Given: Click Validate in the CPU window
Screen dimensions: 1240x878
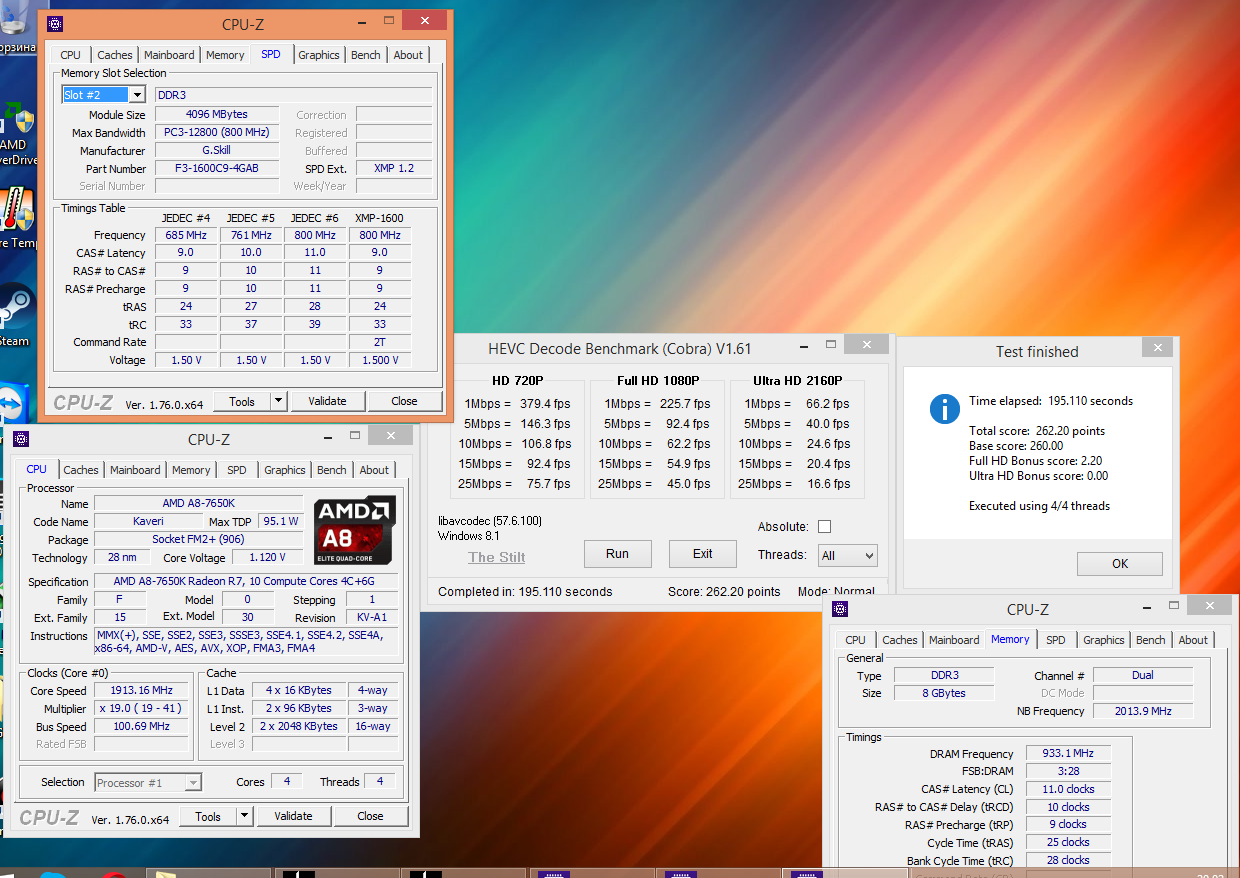Looking at the screenshot, I should tap(293, 816).
